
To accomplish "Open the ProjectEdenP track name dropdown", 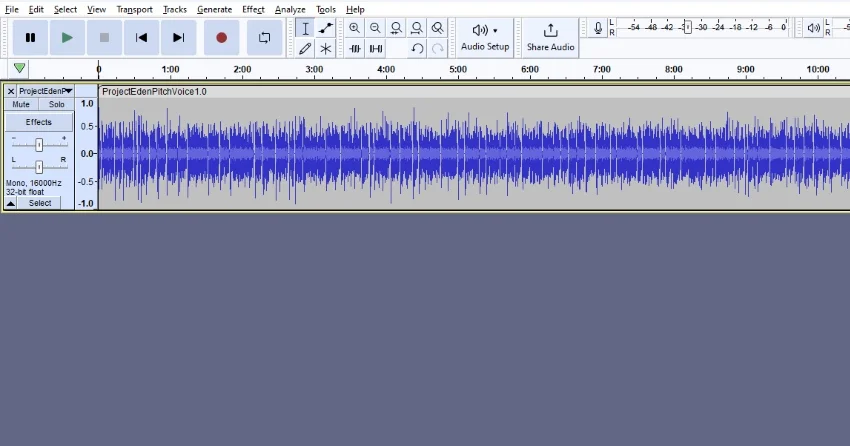I will (x=46, y=91).
